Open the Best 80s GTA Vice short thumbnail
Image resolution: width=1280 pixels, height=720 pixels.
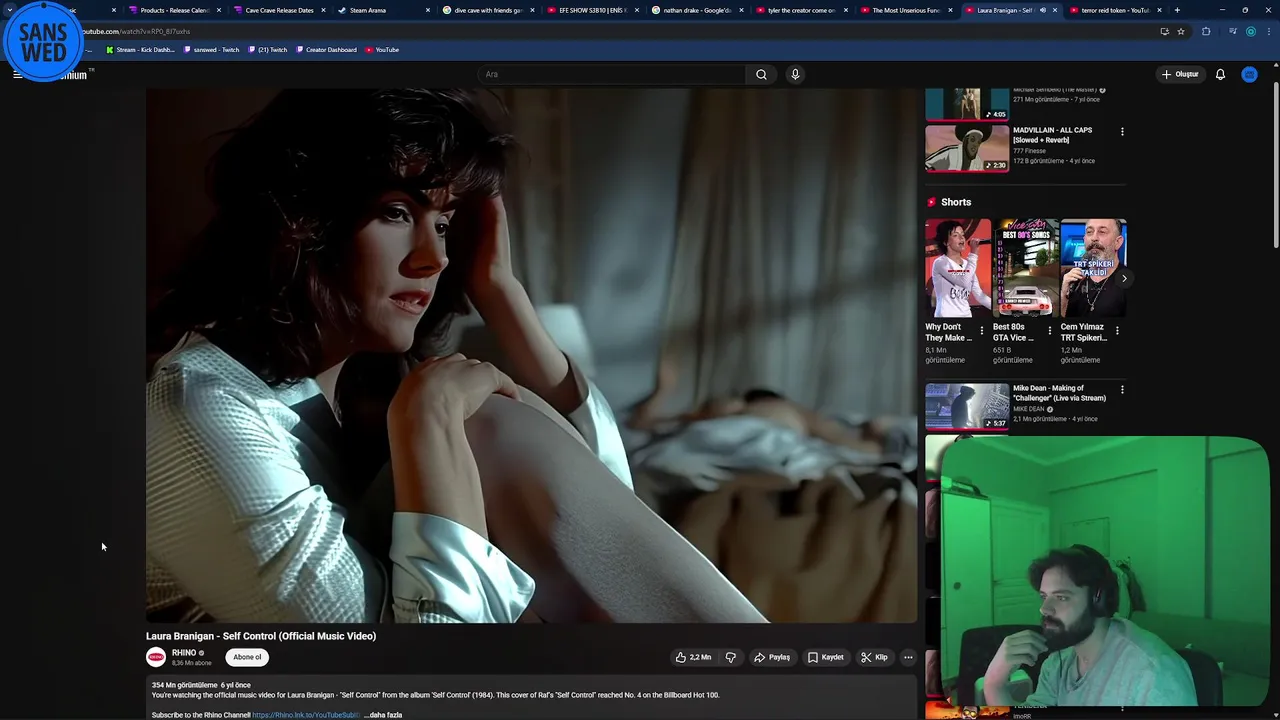pyautogui.click(x=1026, y=267)
